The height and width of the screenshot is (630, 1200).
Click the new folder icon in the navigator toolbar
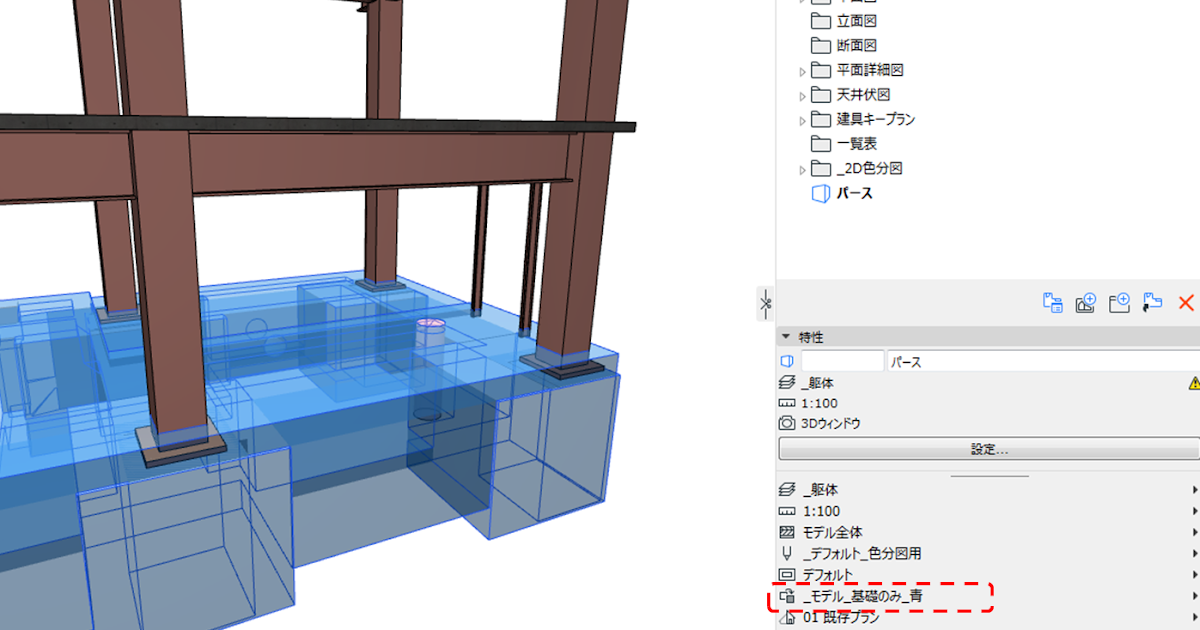(1117, 302)
